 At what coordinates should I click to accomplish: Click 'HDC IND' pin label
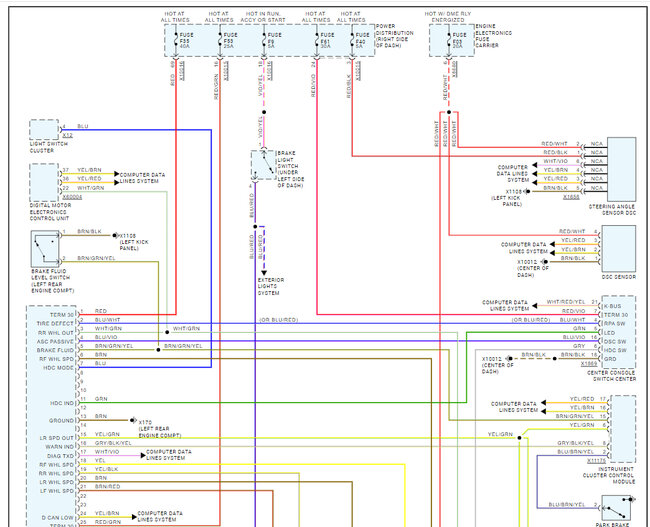point(62,403)
